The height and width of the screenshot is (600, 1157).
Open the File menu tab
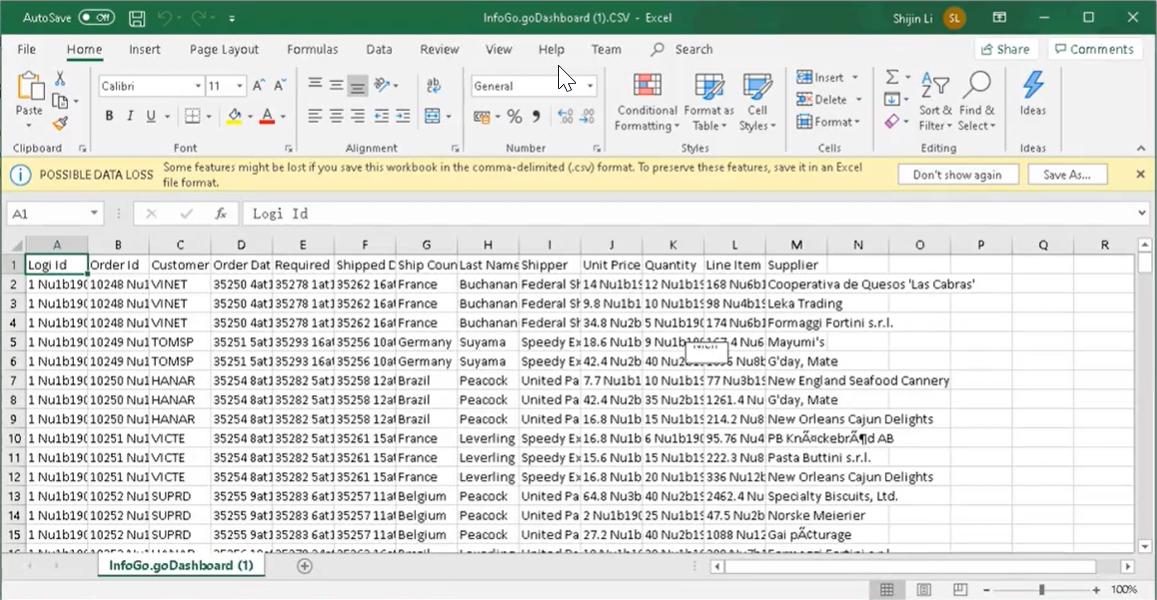[x=27, y=49]
